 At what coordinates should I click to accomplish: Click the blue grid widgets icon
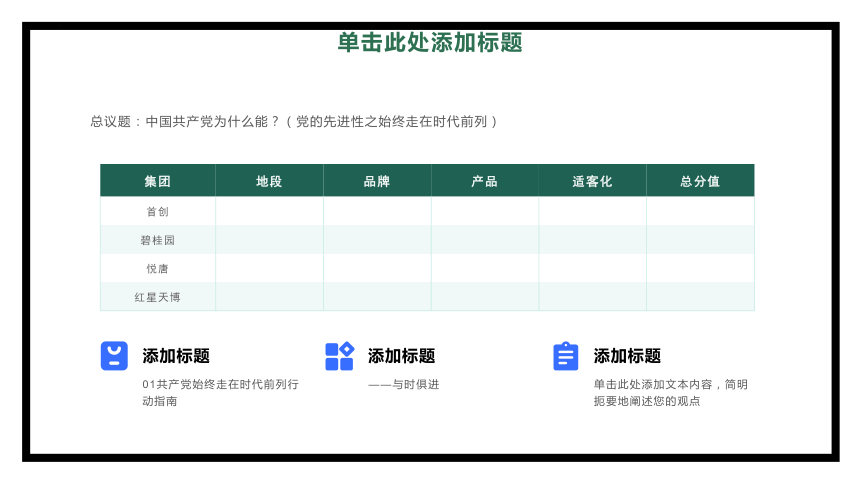(x=340, y=356)
